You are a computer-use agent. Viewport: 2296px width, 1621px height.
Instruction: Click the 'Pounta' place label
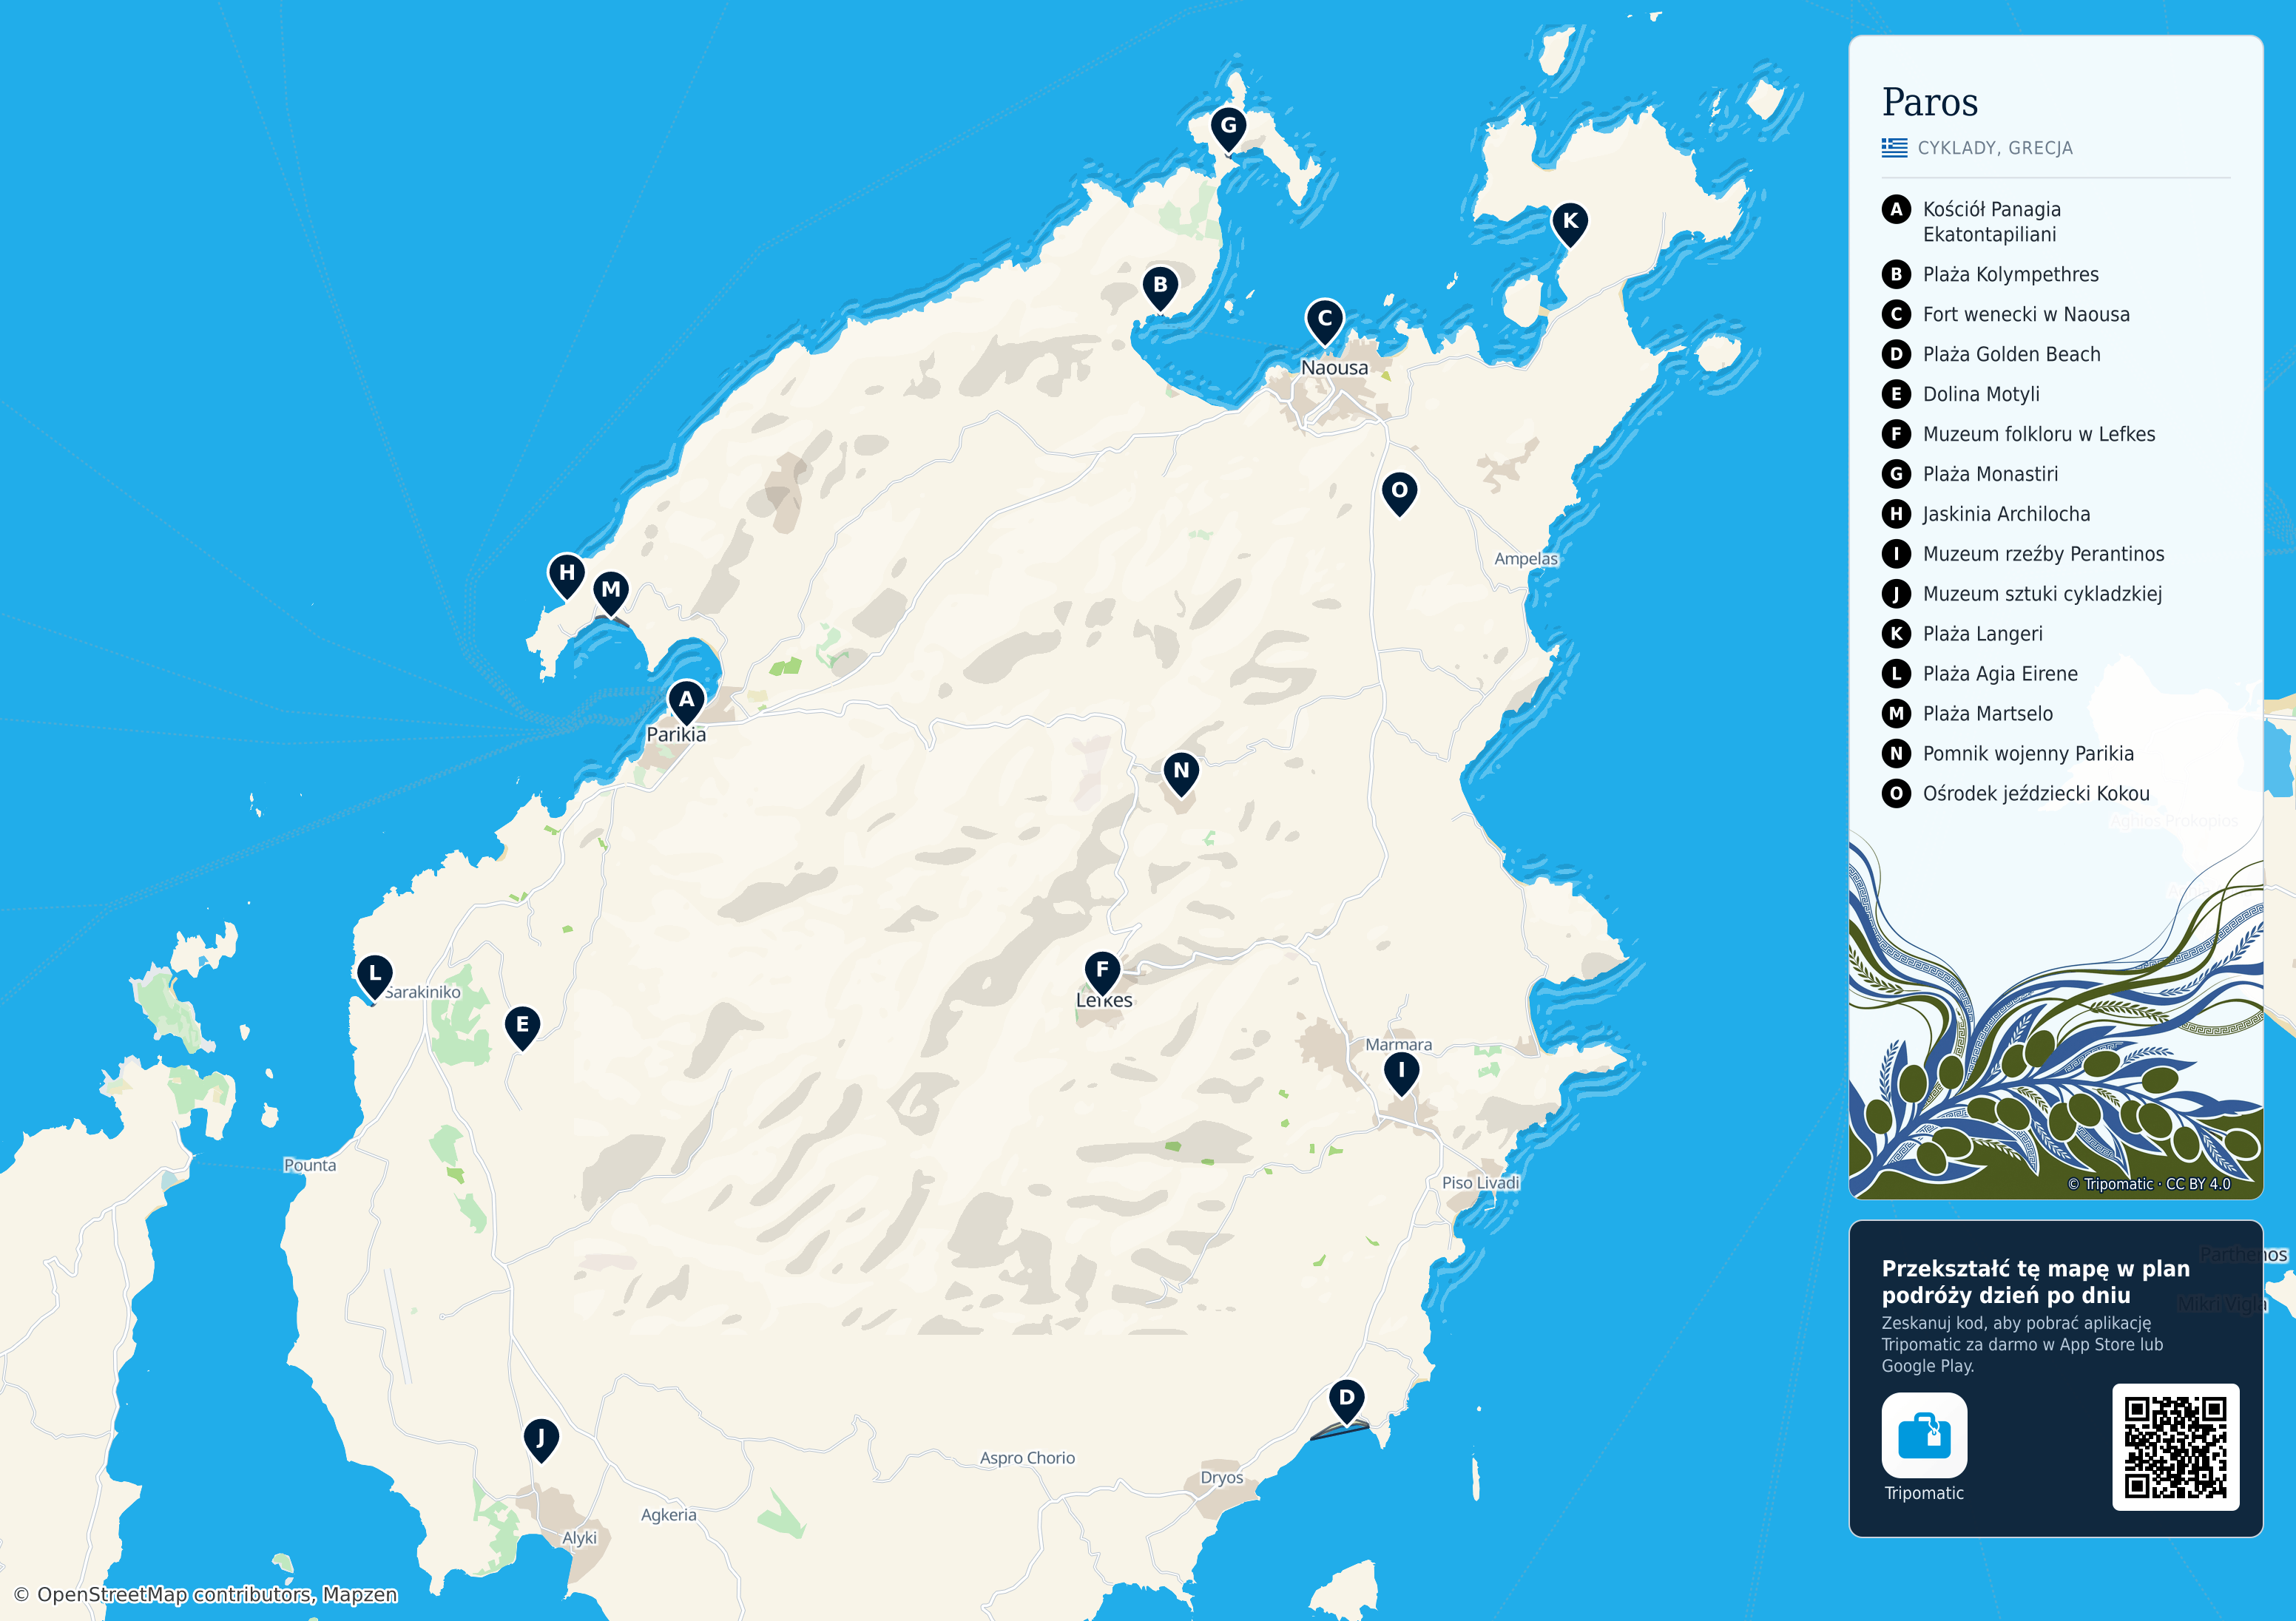point(310,1165)
